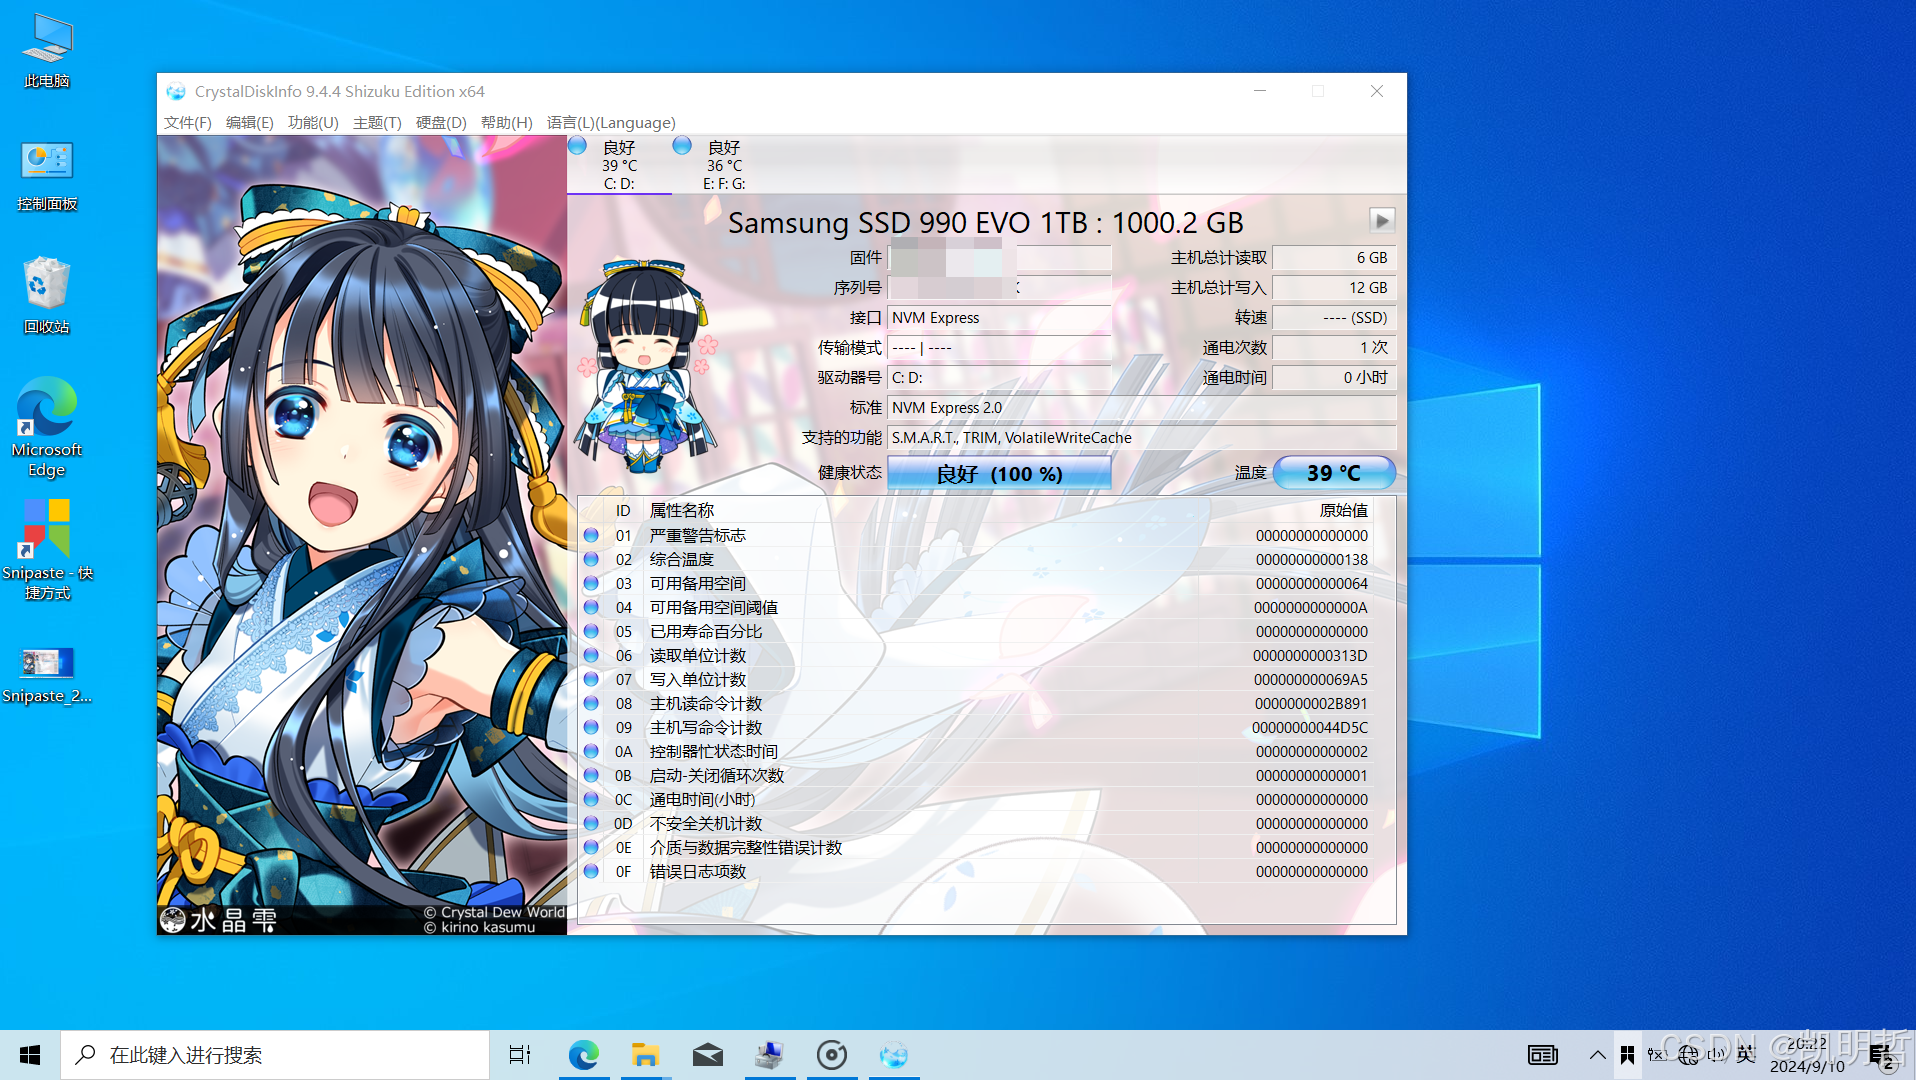This screenshot has width=1916, height=1080.
Task: Click the status orb for 错误日志项数 row
Action: pos(591,872)
